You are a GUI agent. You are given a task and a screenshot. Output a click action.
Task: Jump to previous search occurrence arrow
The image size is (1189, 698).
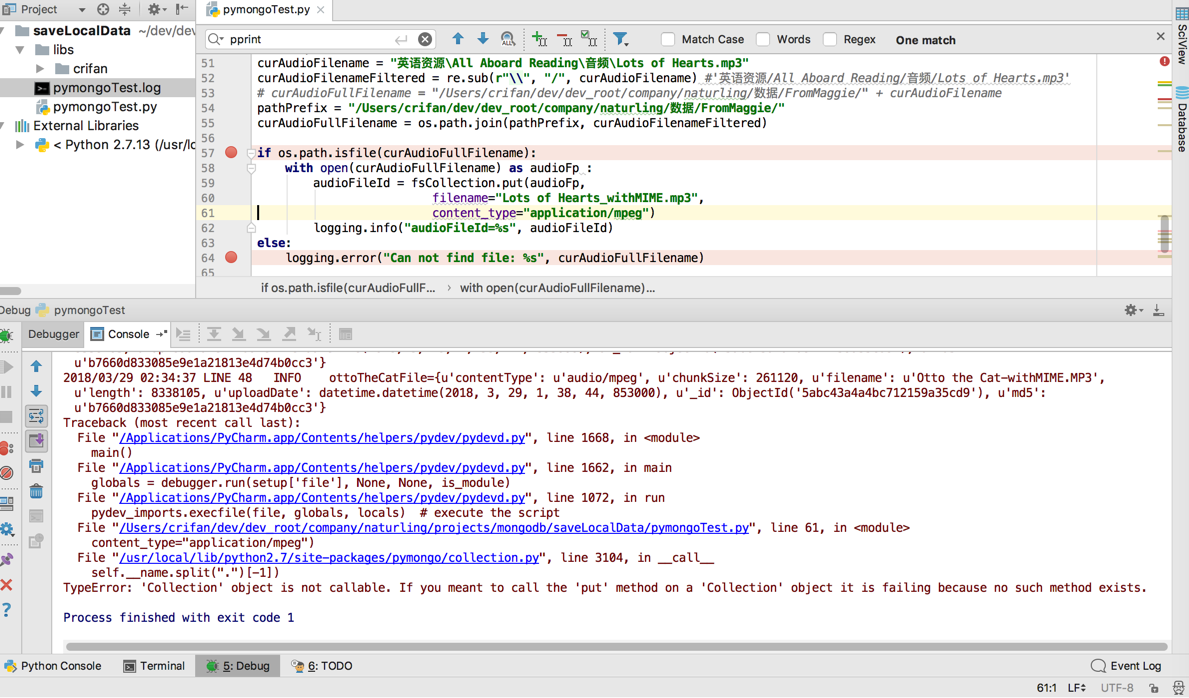pyautogui.click(x=458, y=39)
